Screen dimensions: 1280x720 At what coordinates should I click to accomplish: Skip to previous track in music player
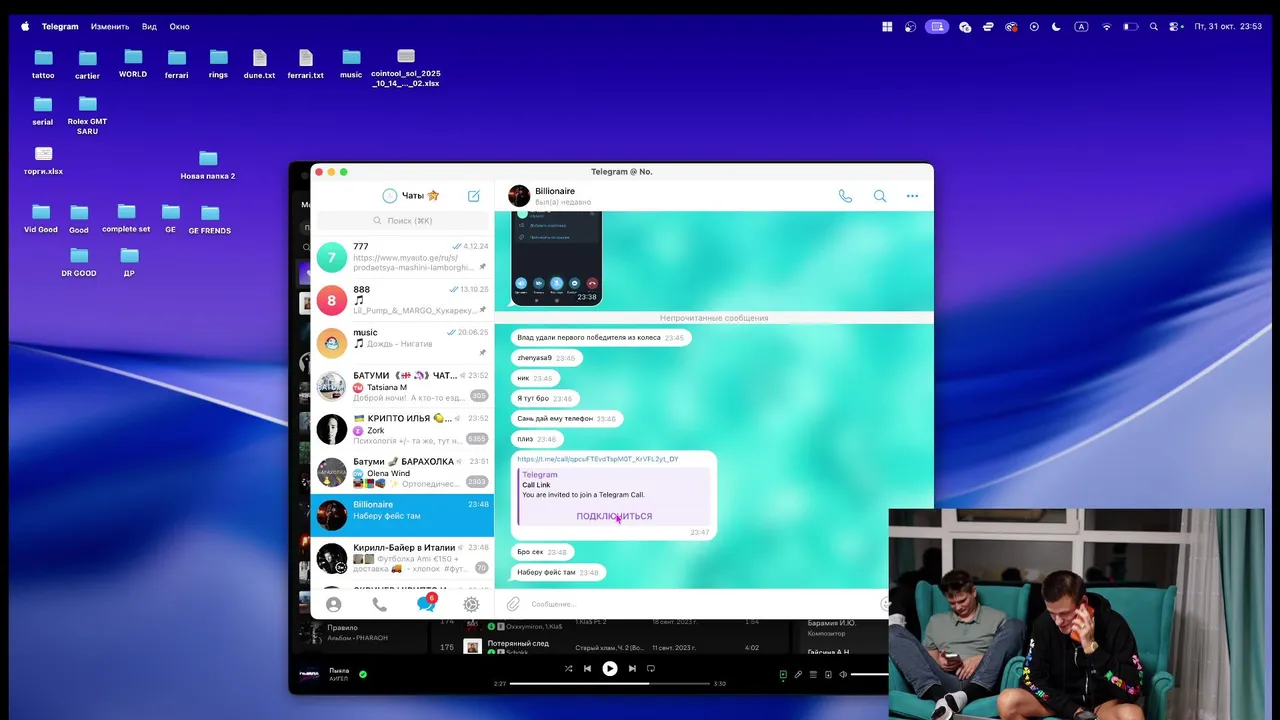(587, 669)
